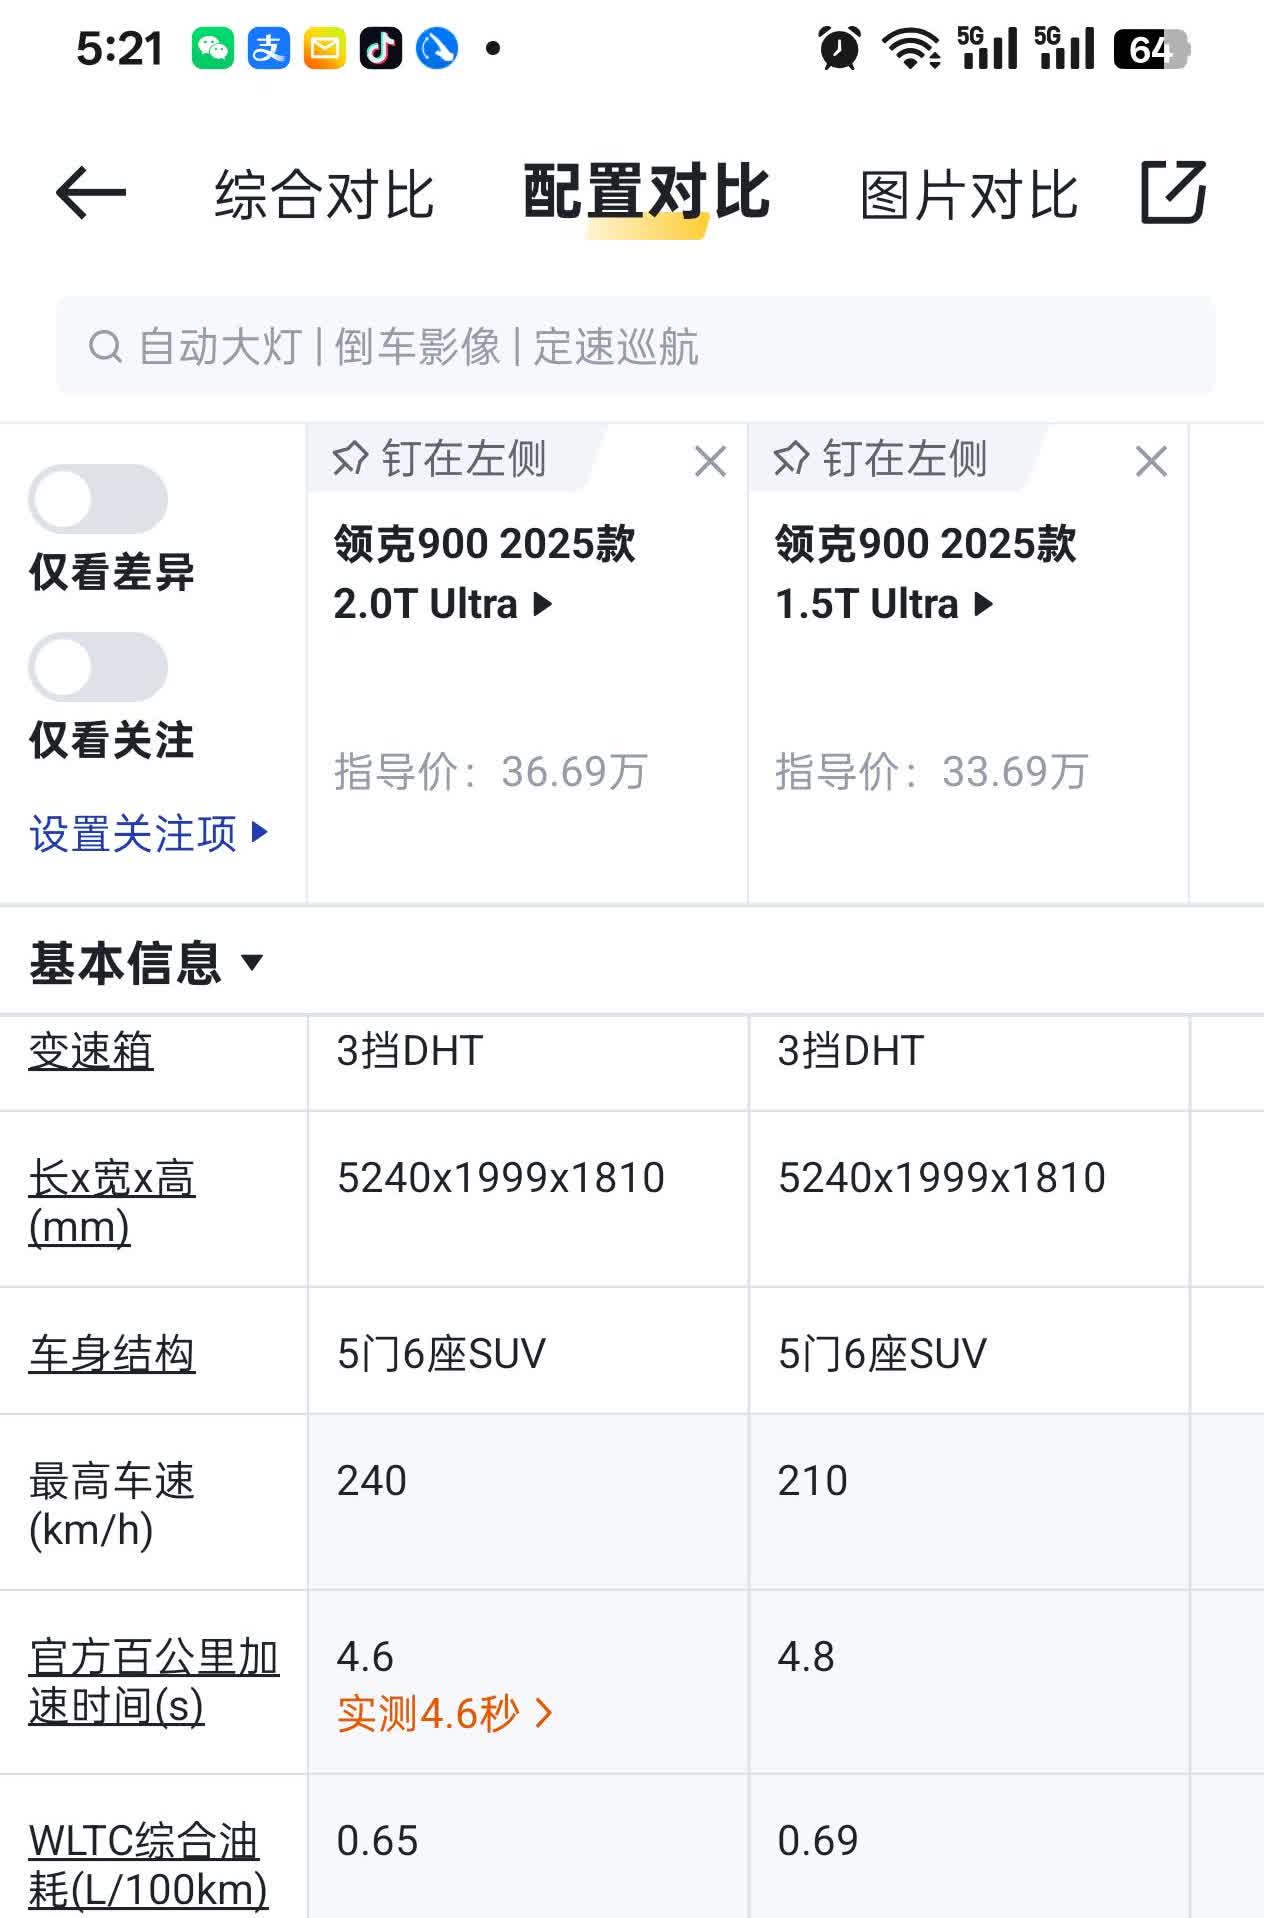Focus the configuration search field

[636, 346]
